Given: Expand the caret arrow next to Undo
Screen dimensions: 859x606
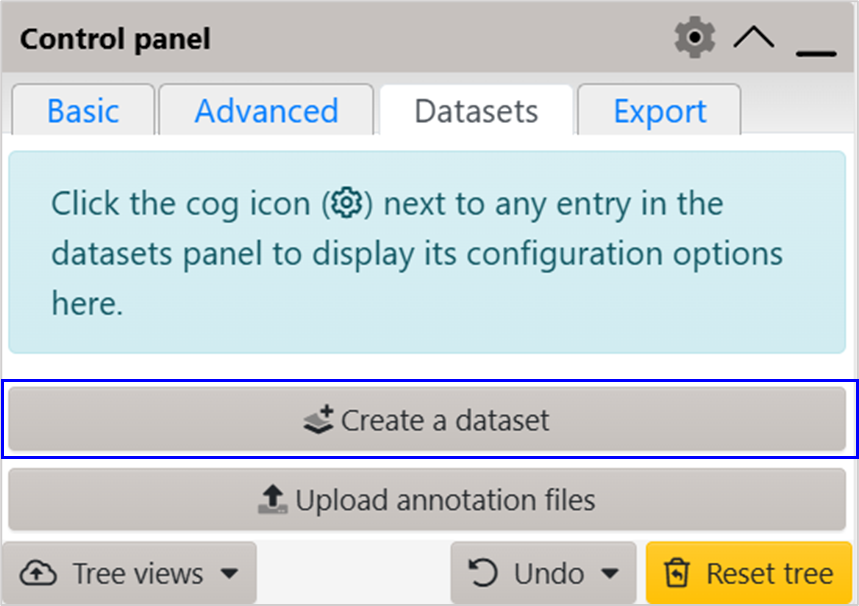Looking at the screenshot, I should pyautogui.click(x=610, y=574).
